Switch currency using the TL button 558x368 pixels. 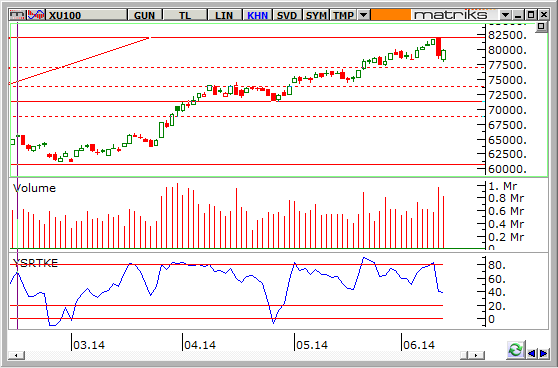[185, 15]
